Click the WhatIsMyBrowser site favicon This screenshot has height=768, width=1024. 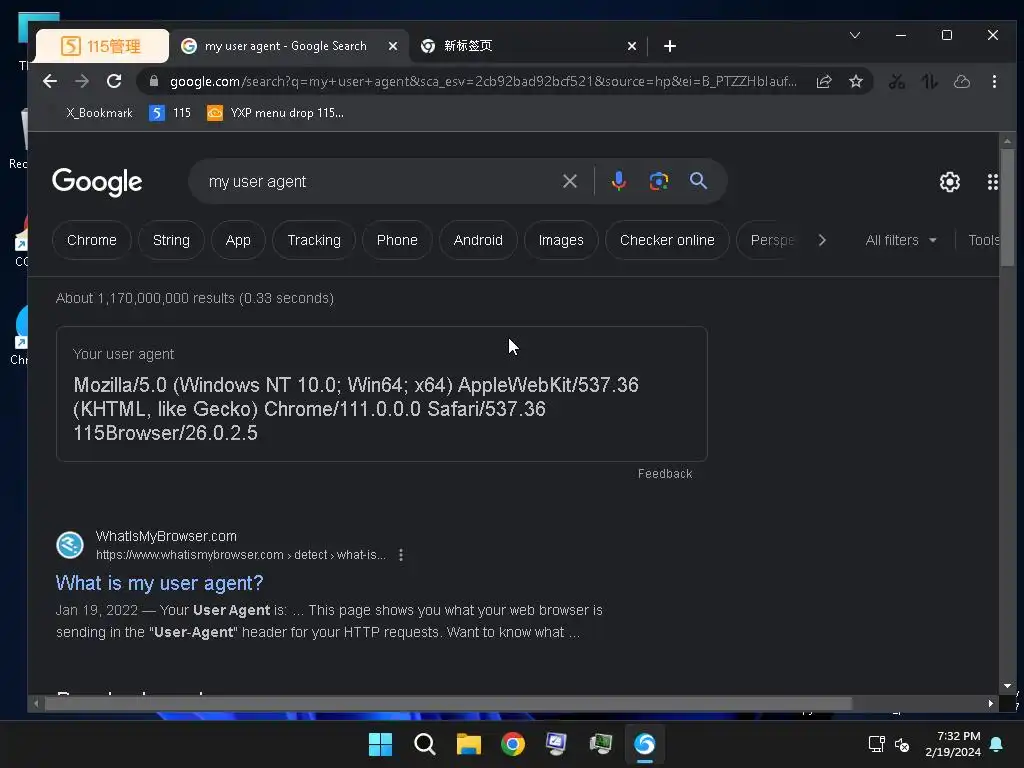click(70, 545)
